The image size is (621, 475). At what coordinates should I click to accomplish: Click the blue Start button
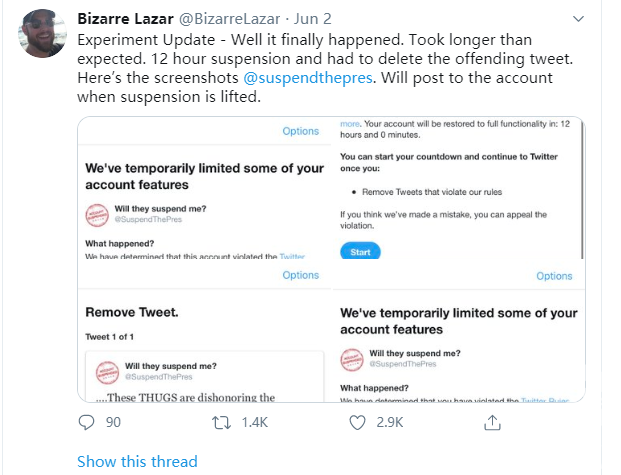coord(360,252)
